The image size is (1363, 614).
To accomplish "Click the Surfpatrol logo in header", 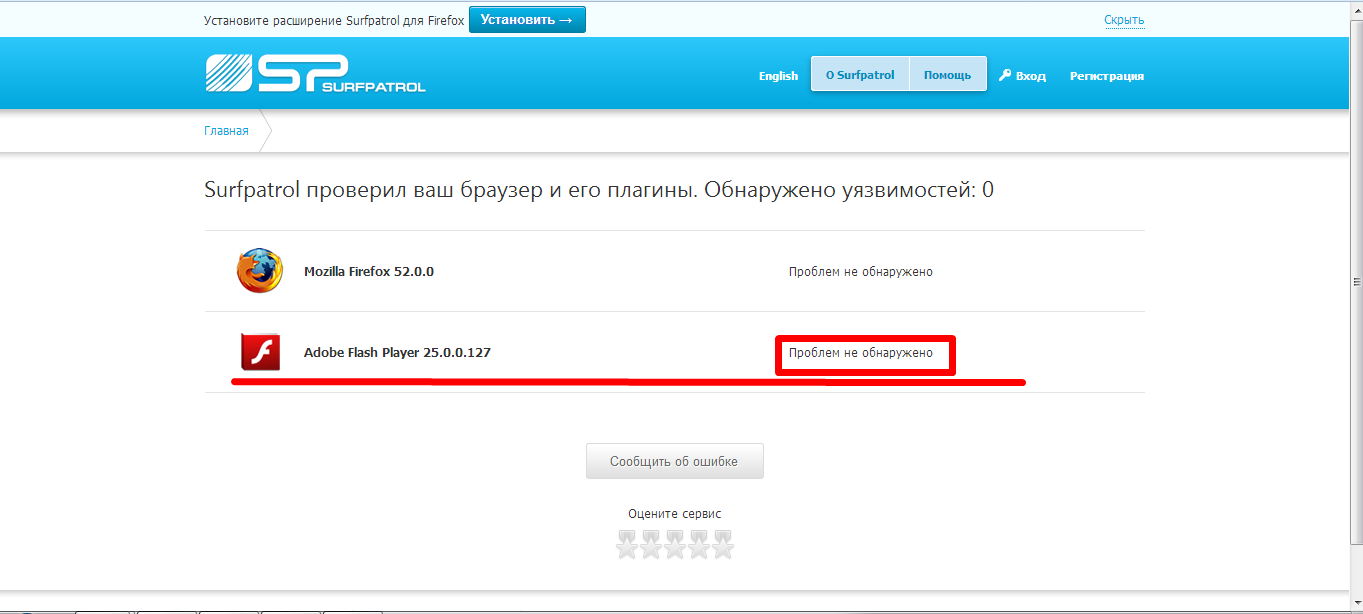I will pos(315,73).
